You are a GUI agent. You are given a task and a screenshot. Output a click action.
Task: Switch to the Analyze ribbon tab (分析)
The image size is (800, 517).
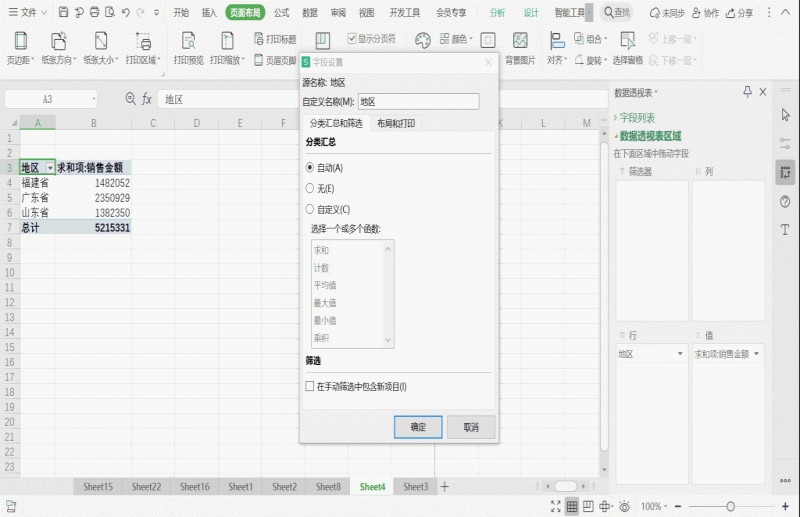pyautogui.click(x=497, y=12)
